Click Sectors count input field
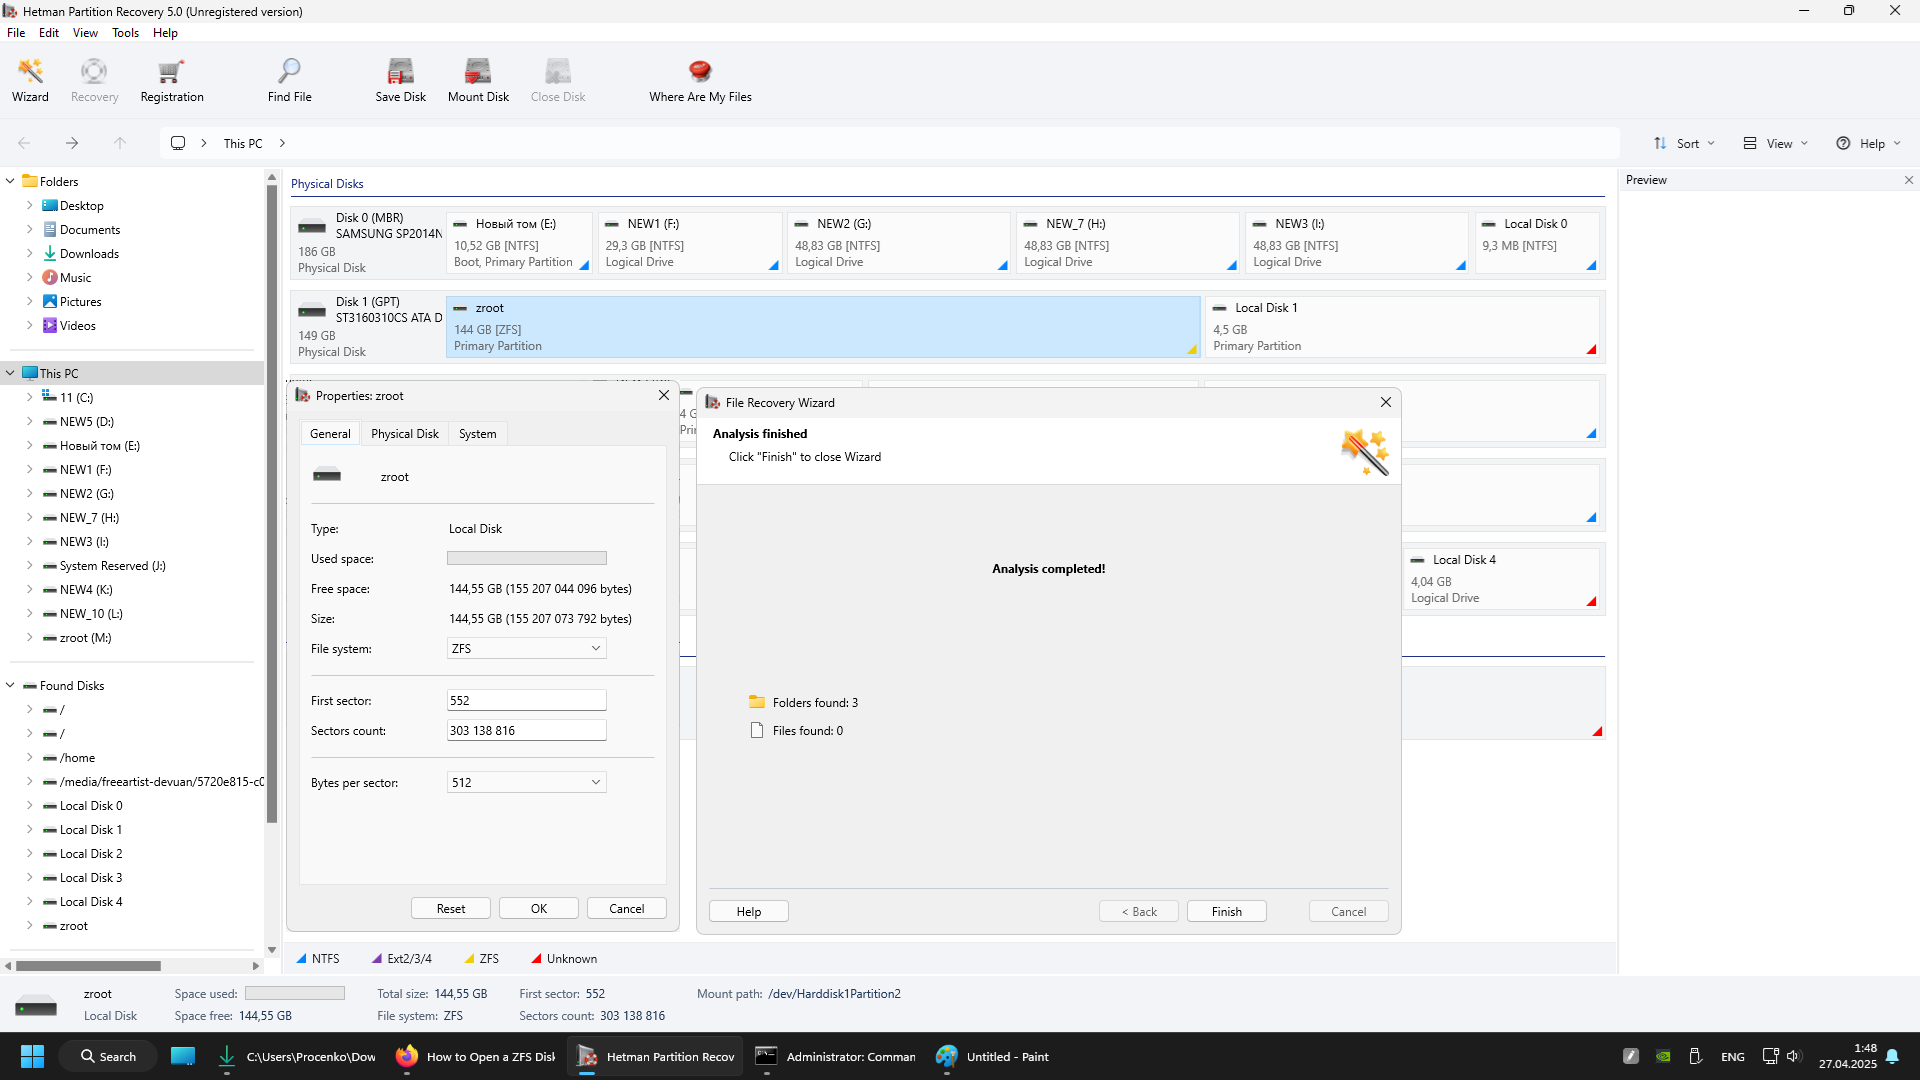The height and width of the screenshot is (1080, 1920). [526, 730]
